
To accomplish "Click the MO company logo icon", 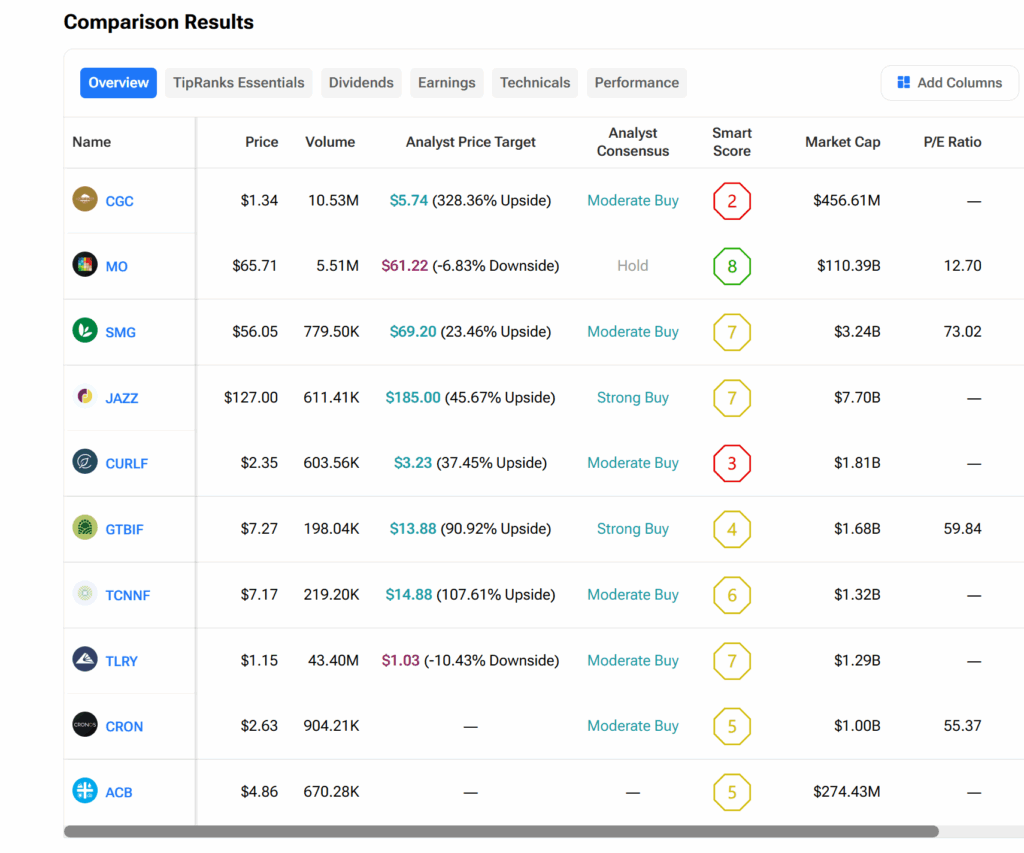I will click(x=85, y=265).
